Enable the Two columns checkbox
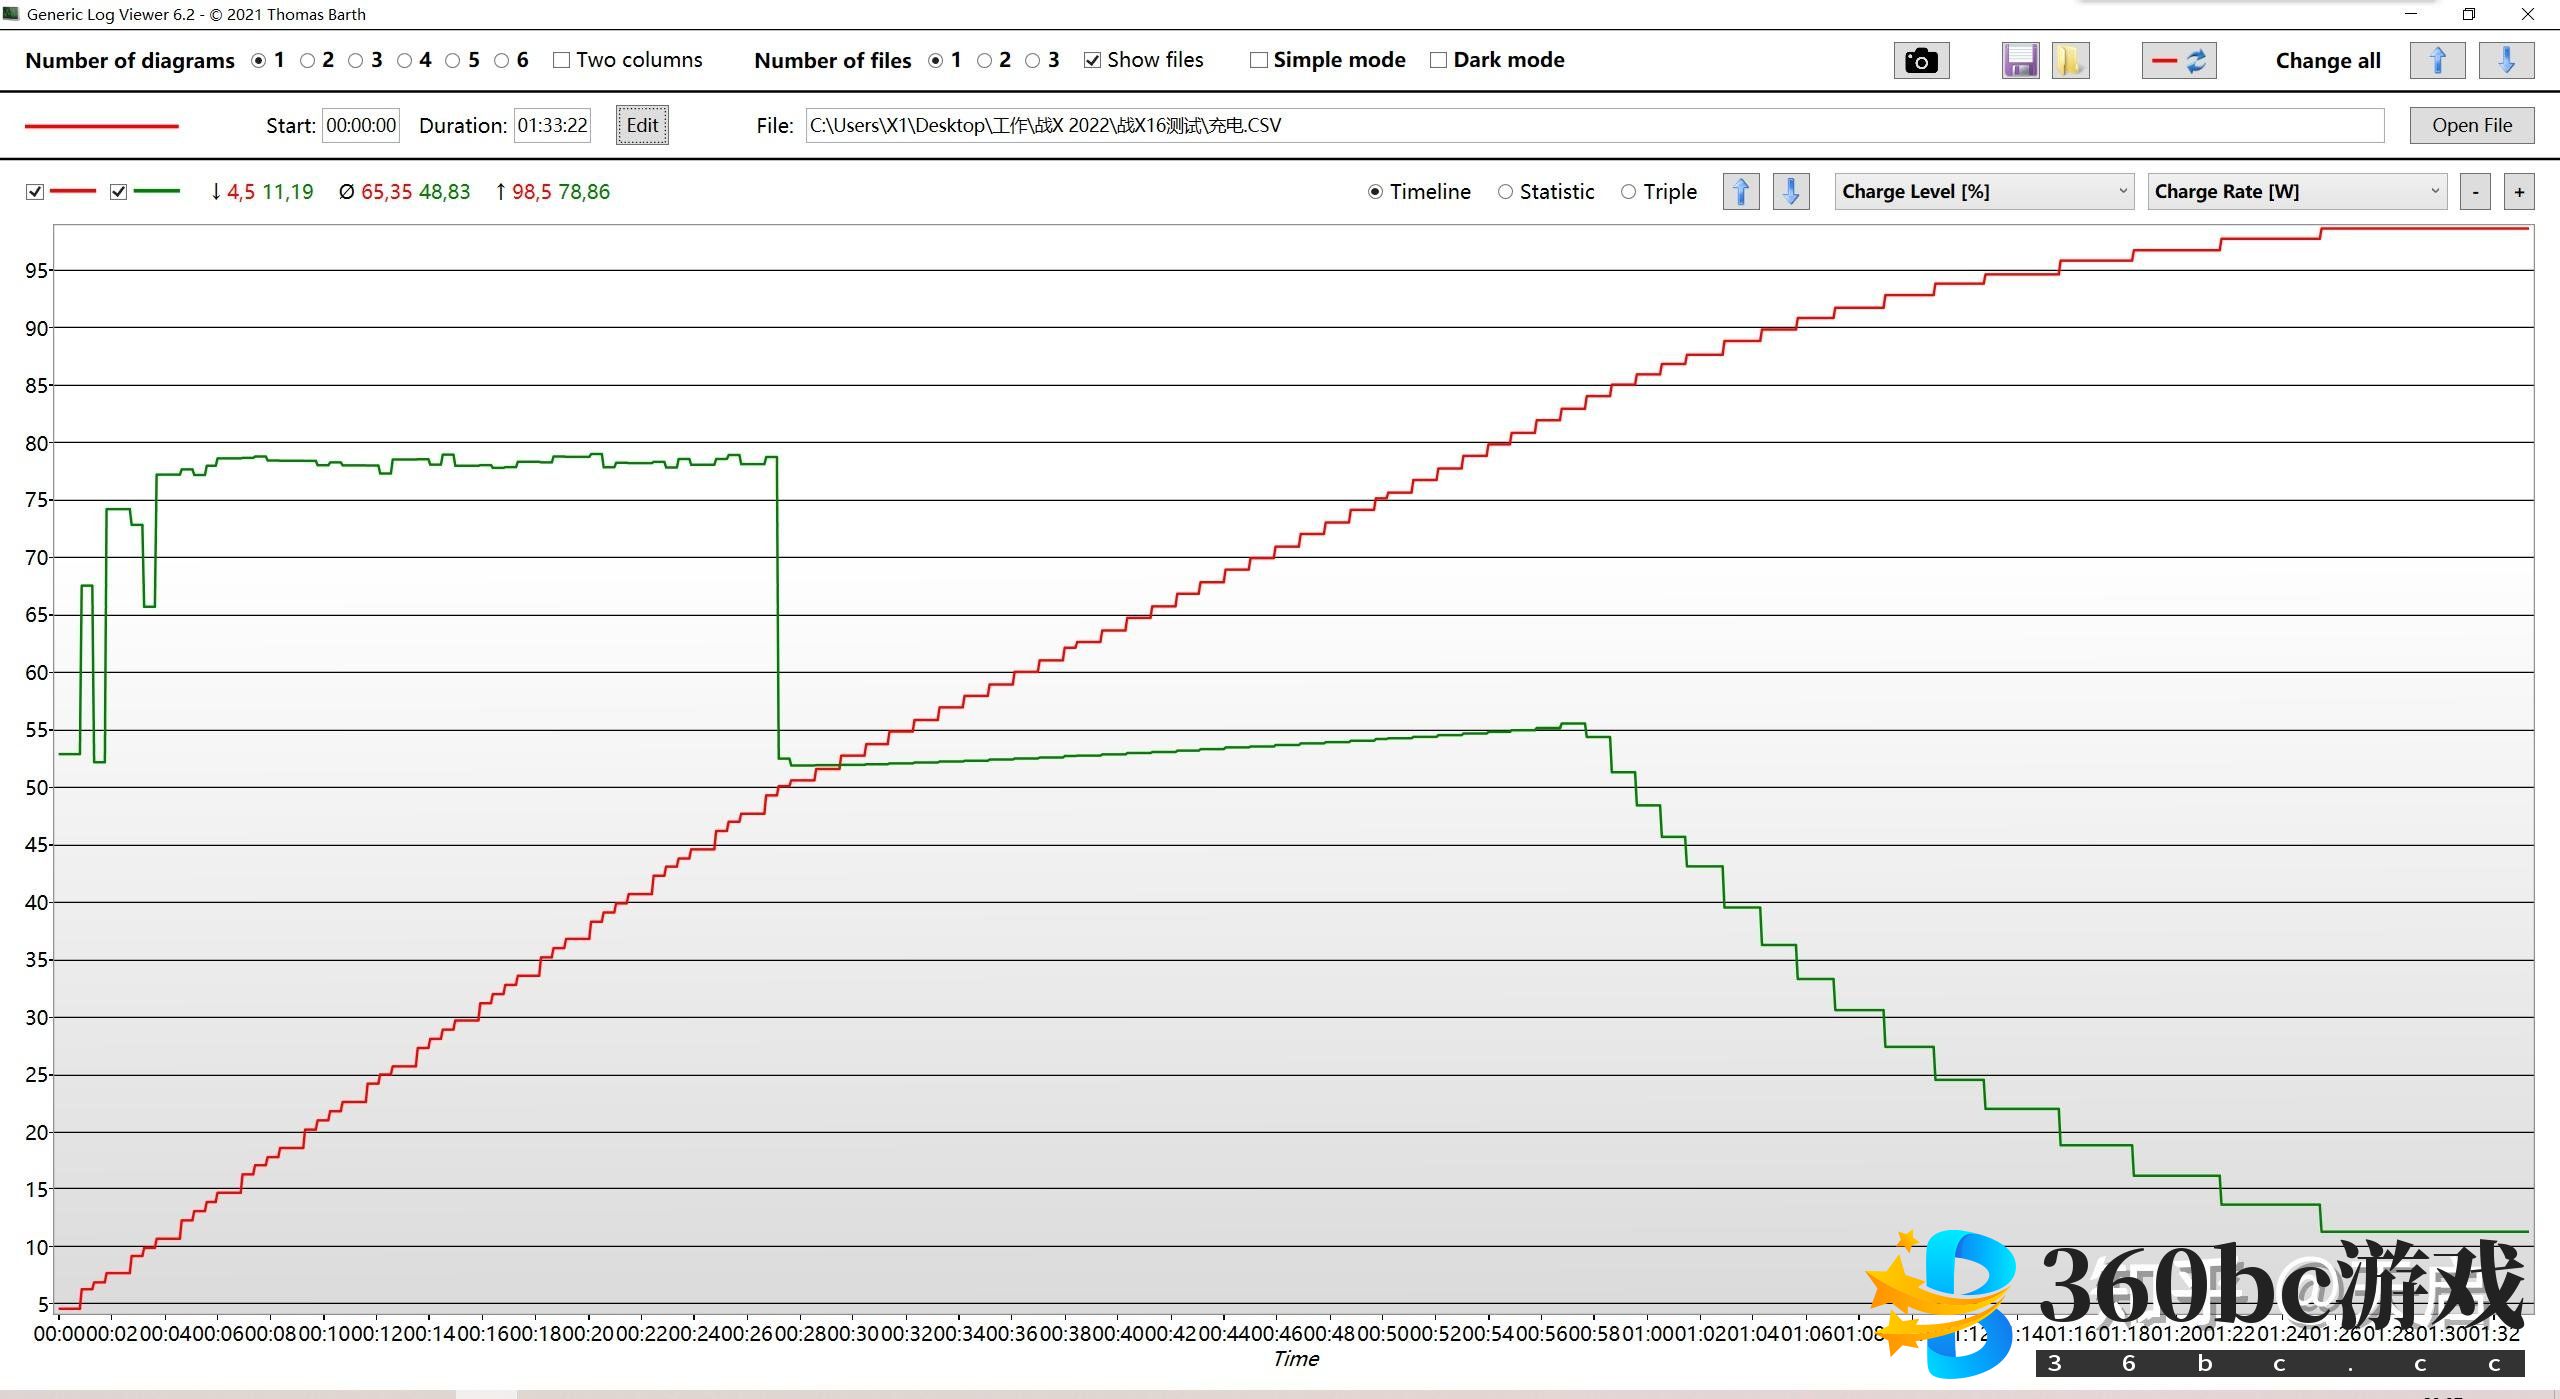The image size is (2560, 1399). click(562, 61)
